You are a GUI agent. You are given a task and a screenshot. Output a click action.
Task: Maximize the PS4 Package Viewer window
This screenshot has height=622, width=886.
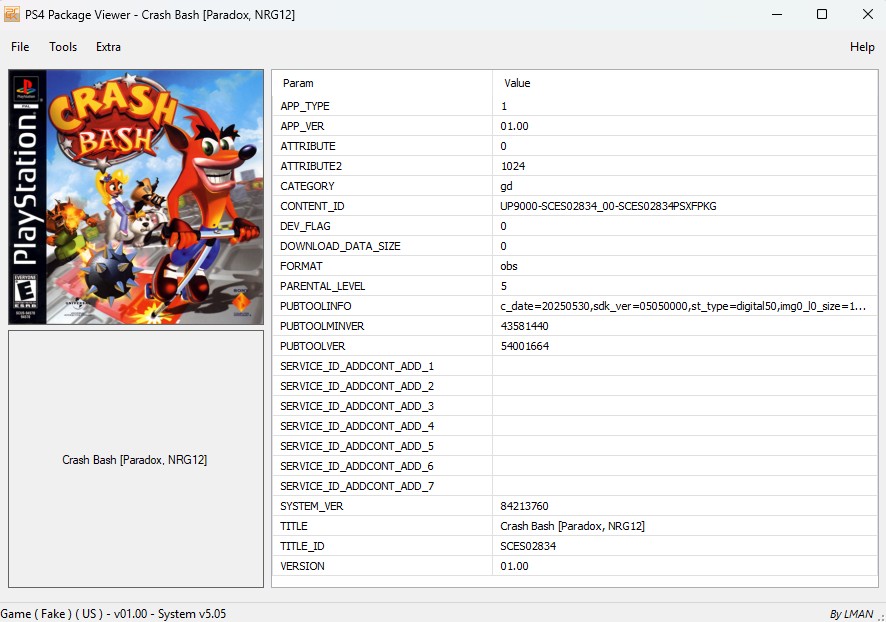(822, 14)
